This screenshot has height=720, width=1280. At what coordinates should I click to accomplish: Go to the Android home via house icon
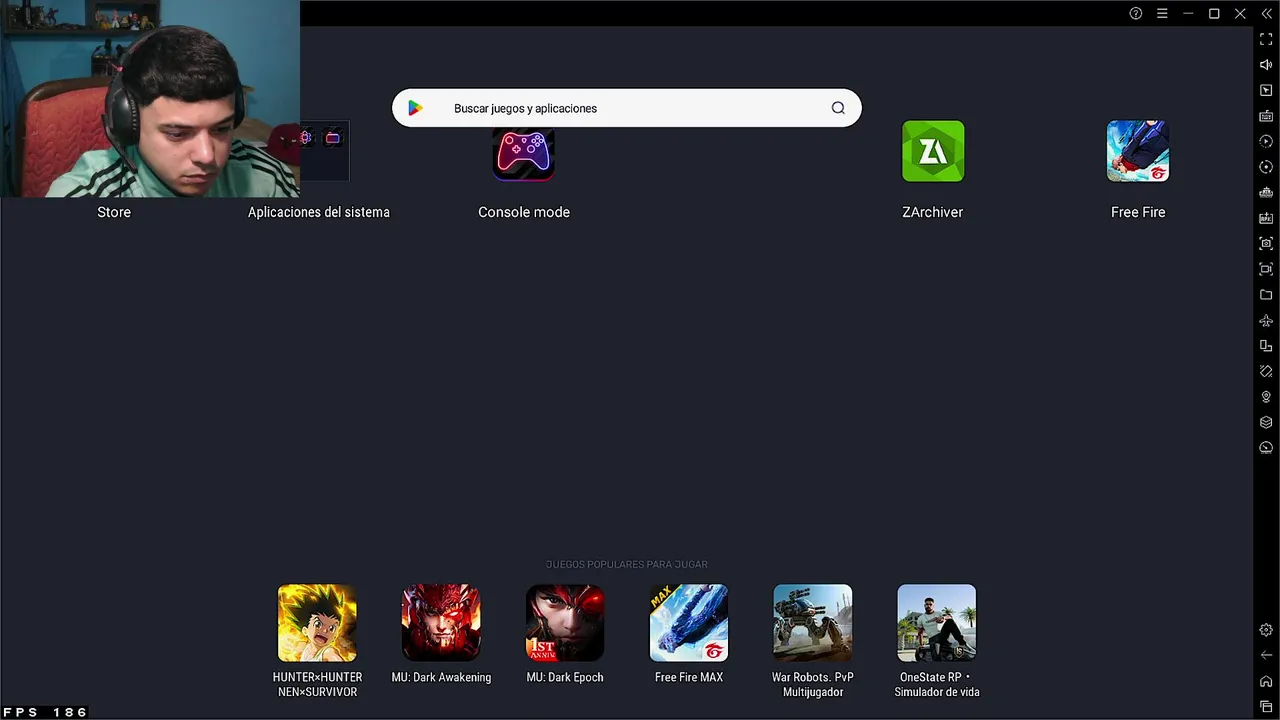point(1266,681)
